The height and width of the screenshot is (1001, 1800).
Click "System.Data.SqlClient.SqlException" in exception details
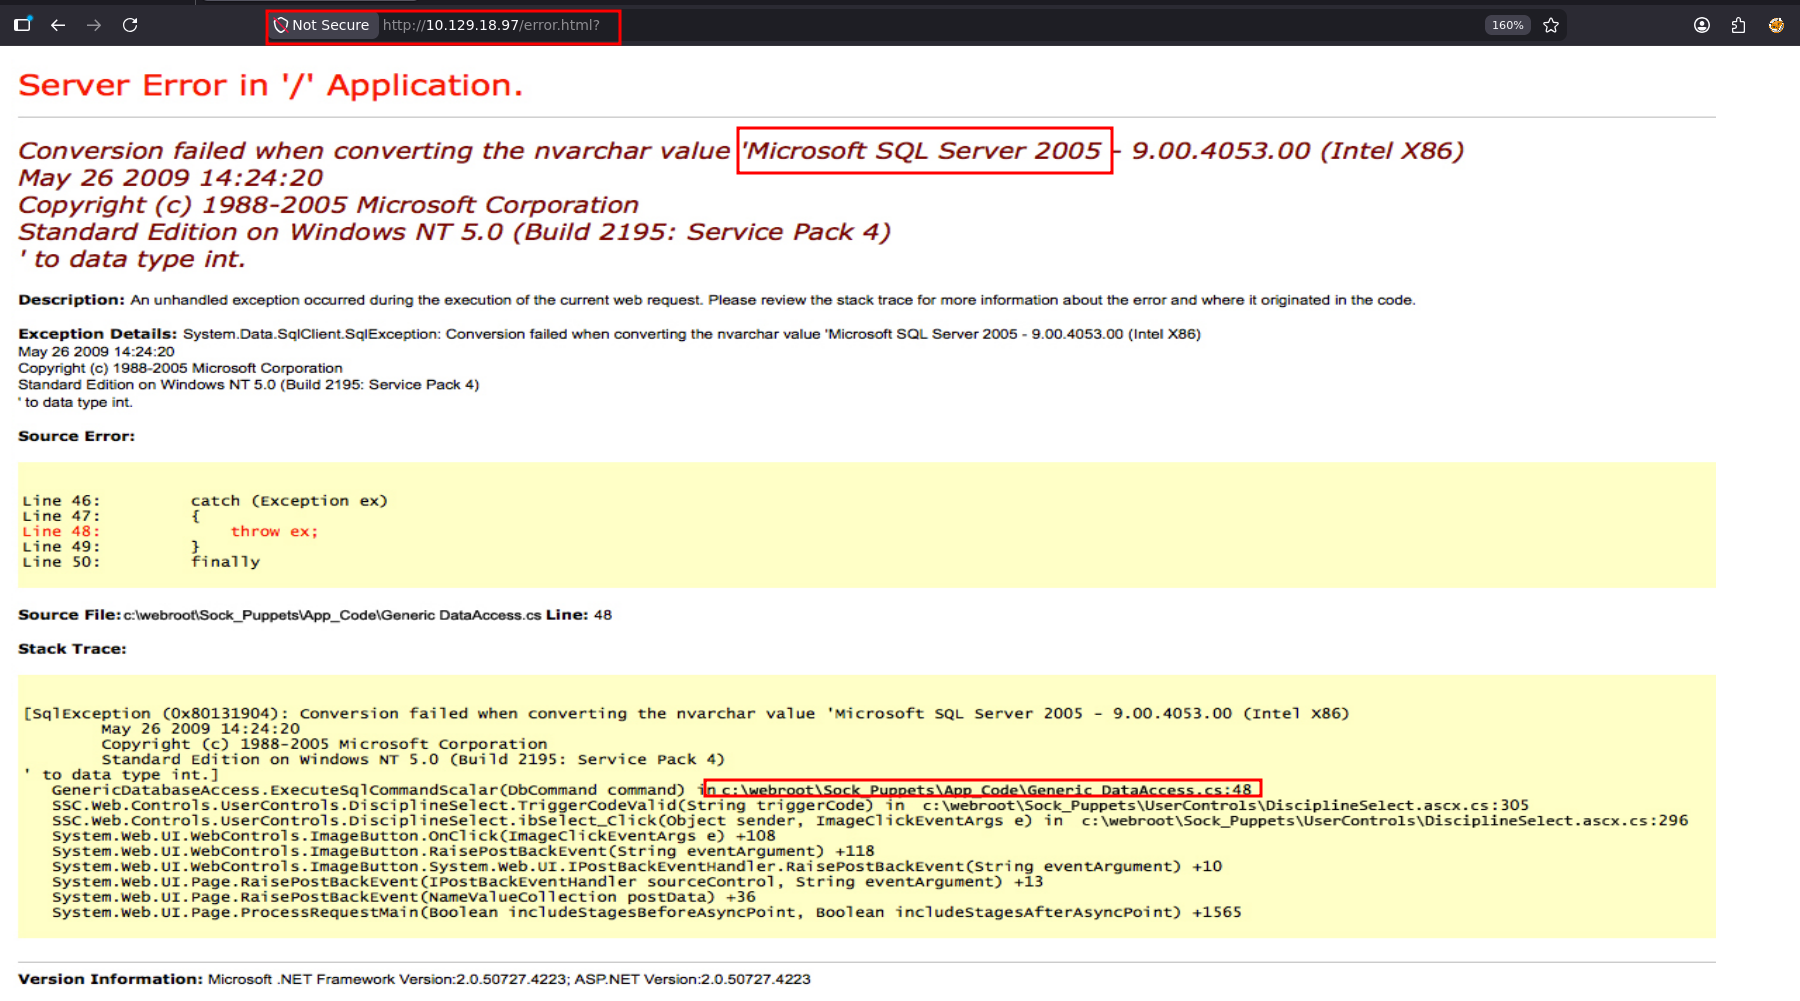310,334
